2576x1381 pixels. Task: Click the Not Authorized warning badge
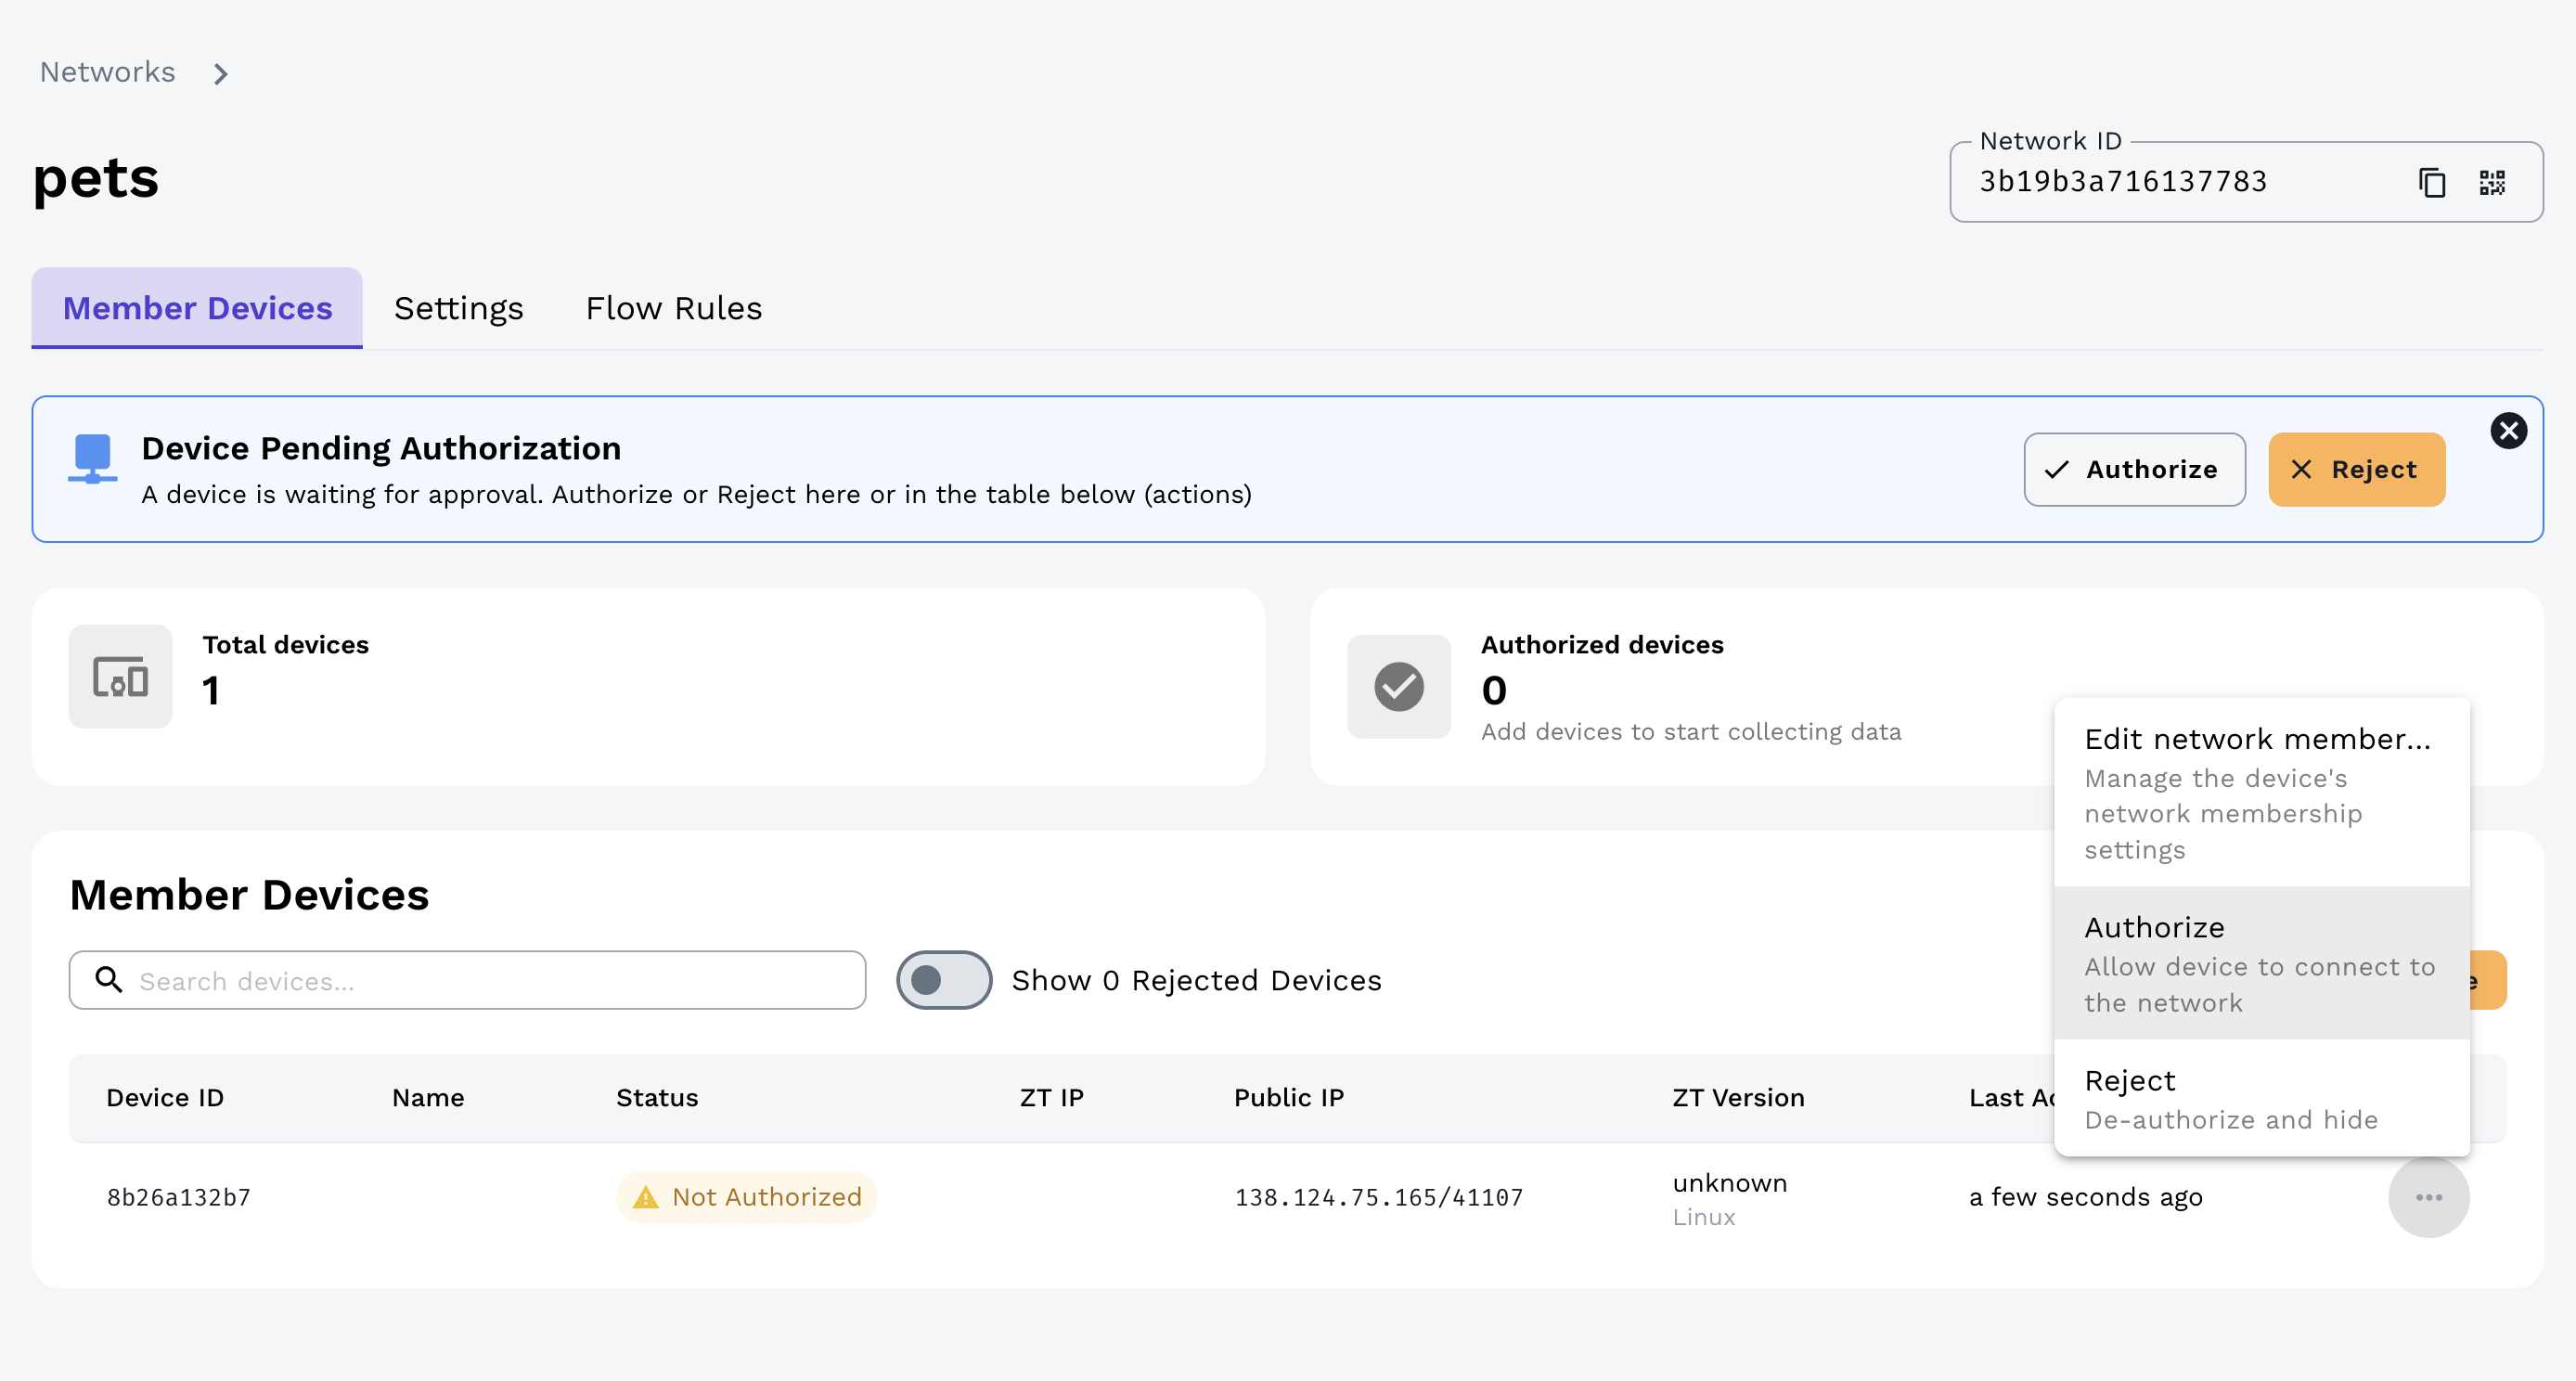(747, 1197)
